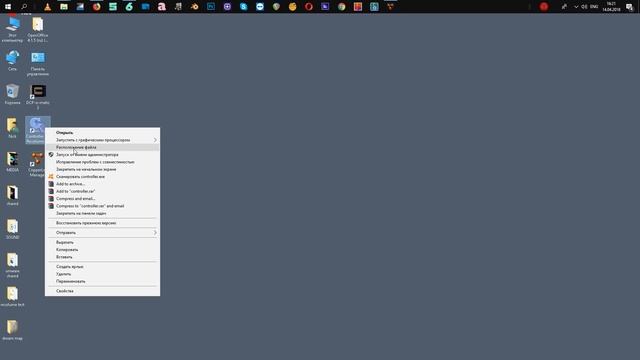Open the taskbar clock and date
The height and width of the screenshot is (360, 640).
pyautogui.click(x=611, y=7)
